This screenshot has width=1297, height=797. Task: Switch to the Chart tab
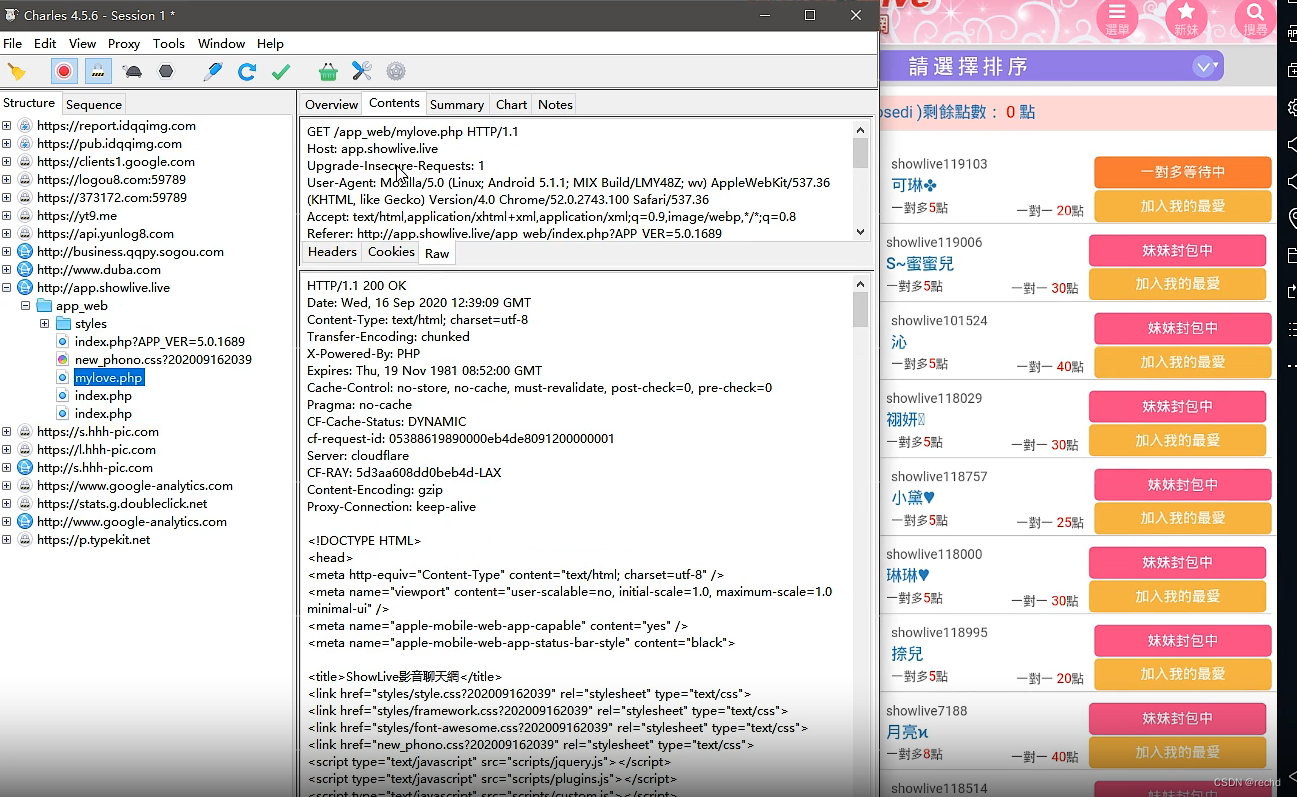click(x=511, y=104)
